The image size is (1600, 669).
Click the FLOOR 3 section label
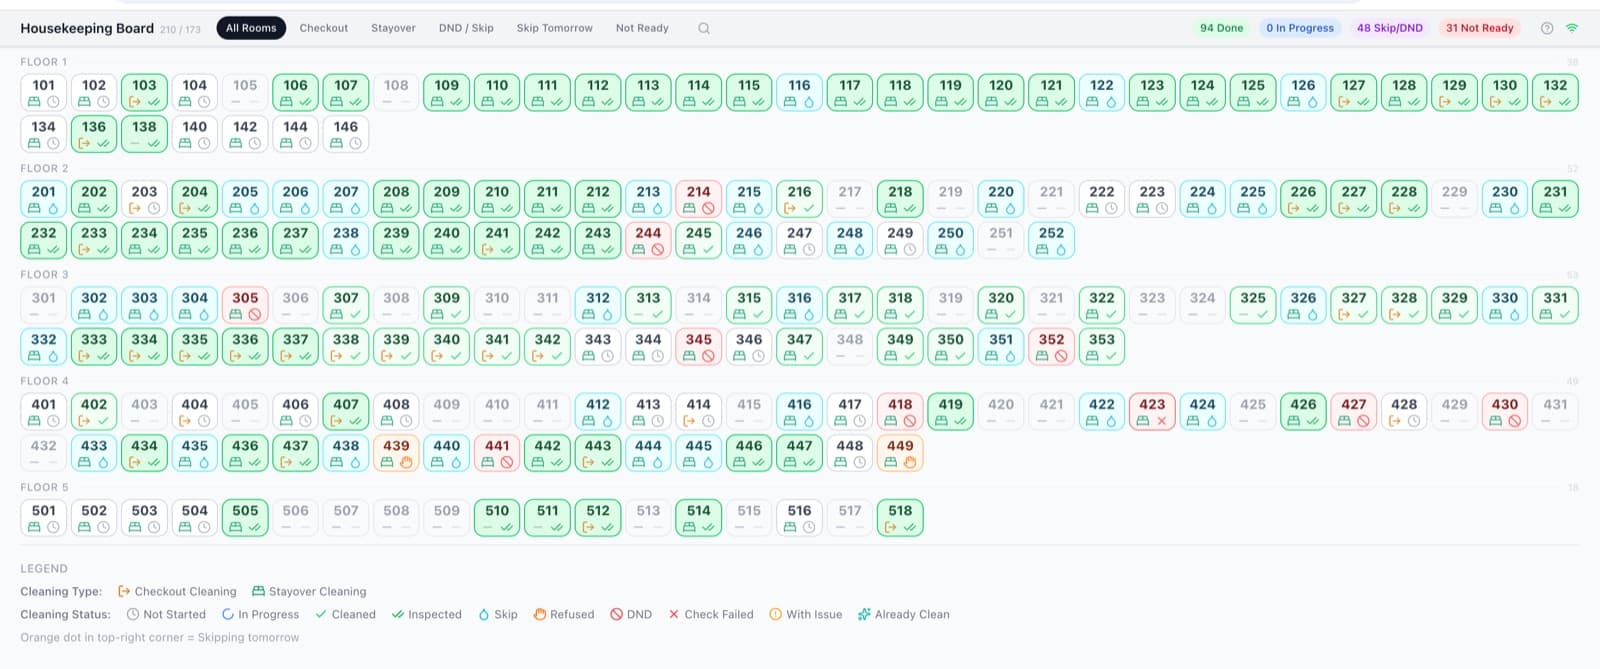pos(44,274)
